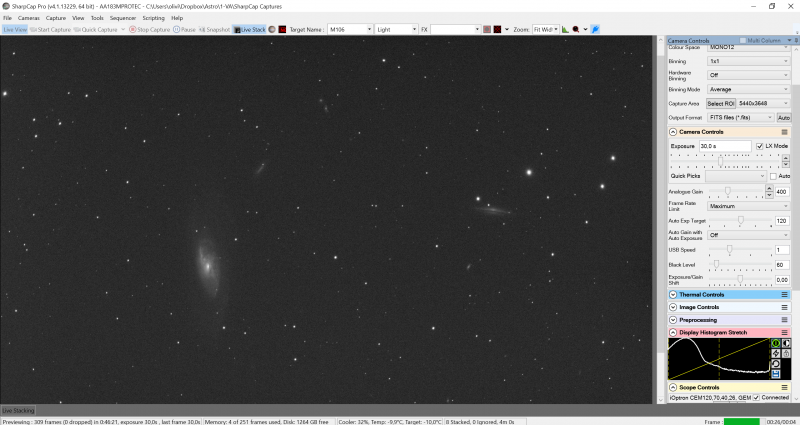
Task: Click the black-white contrast histogram icon
Action: [x=786, y=343]
